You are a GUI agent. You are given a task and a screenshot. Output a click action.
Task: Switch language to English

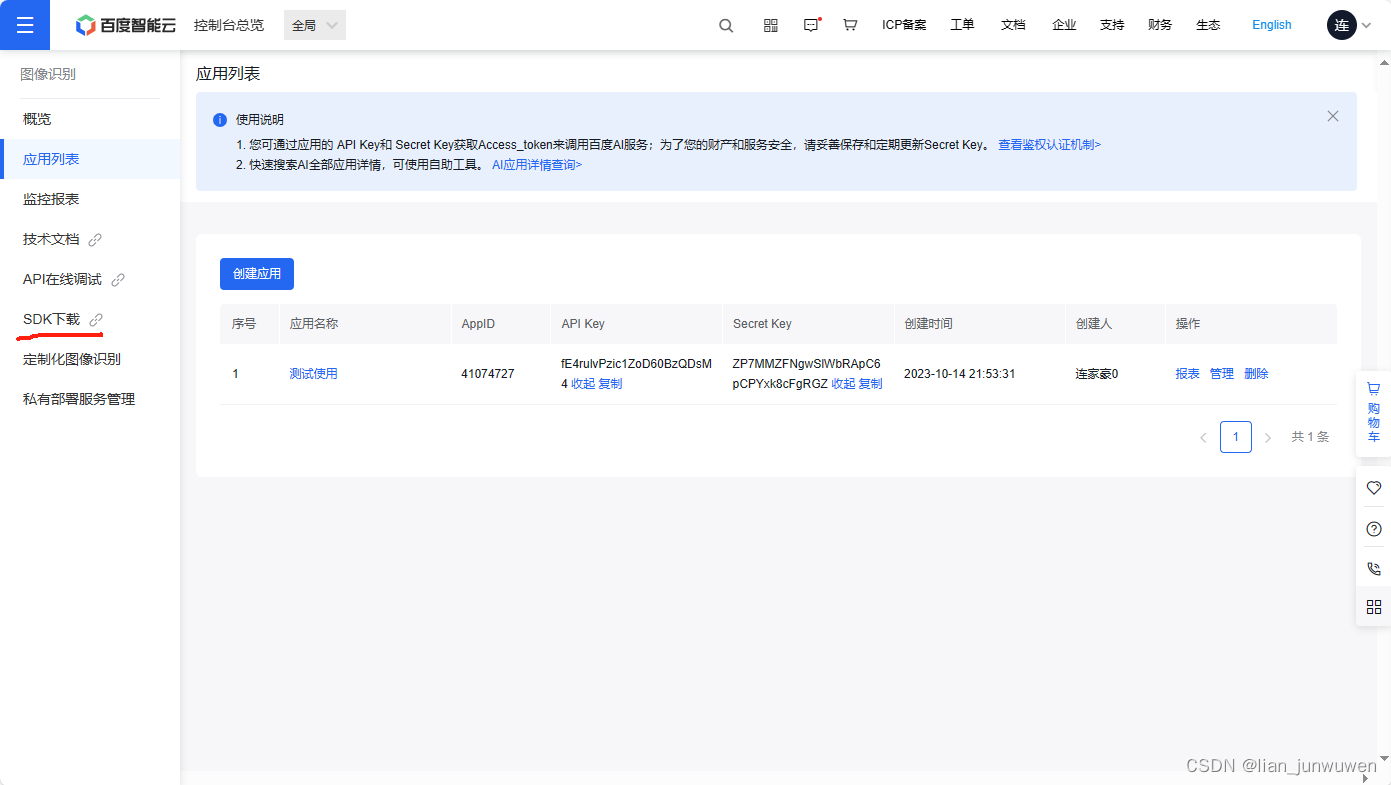click(x=1272, y=25)
